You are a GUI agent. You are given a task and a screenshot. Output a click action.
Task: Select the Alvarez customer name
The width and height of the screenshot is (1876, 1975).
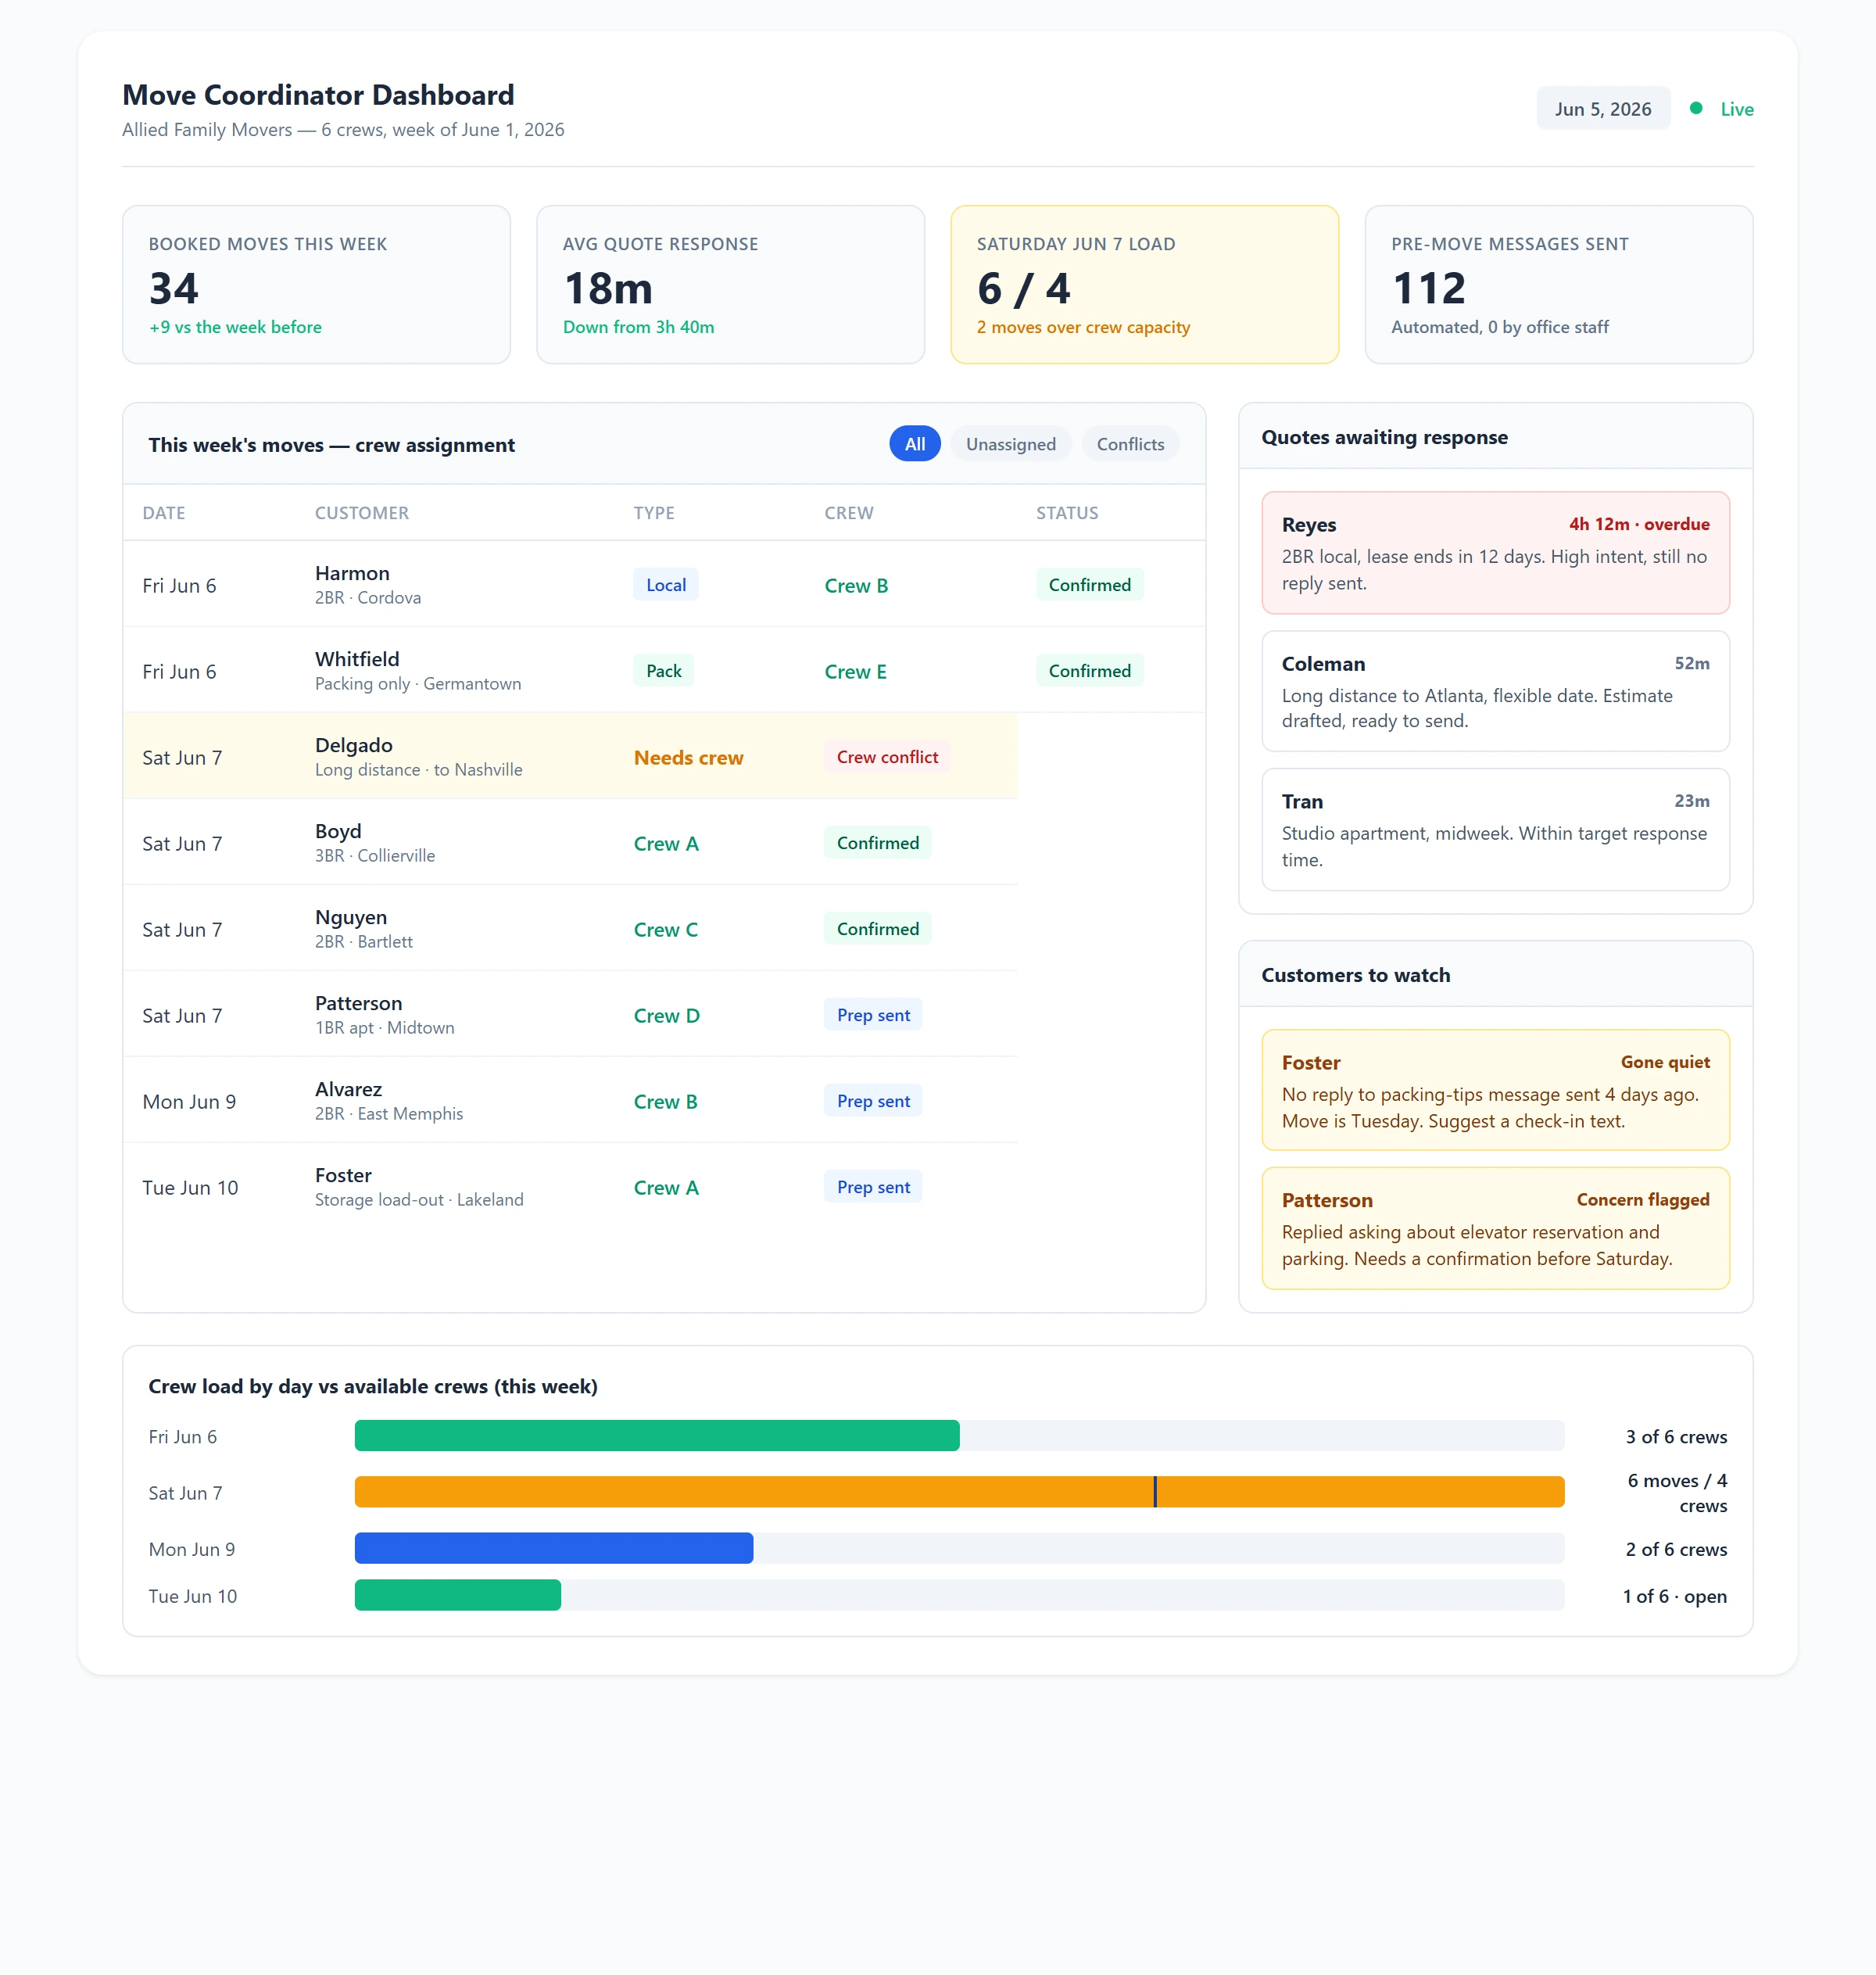point(348,1089)
